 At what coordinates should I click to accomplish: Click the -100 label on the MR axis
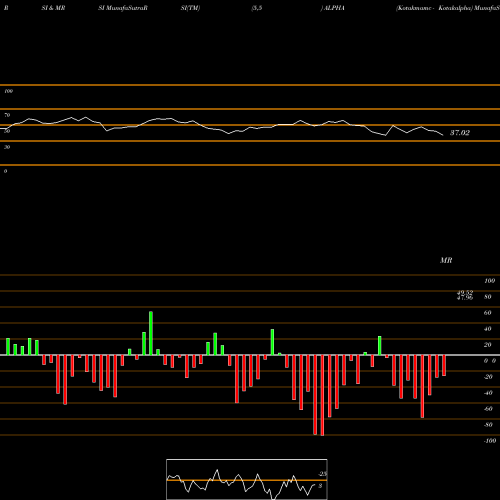click(x=490, y=441)
